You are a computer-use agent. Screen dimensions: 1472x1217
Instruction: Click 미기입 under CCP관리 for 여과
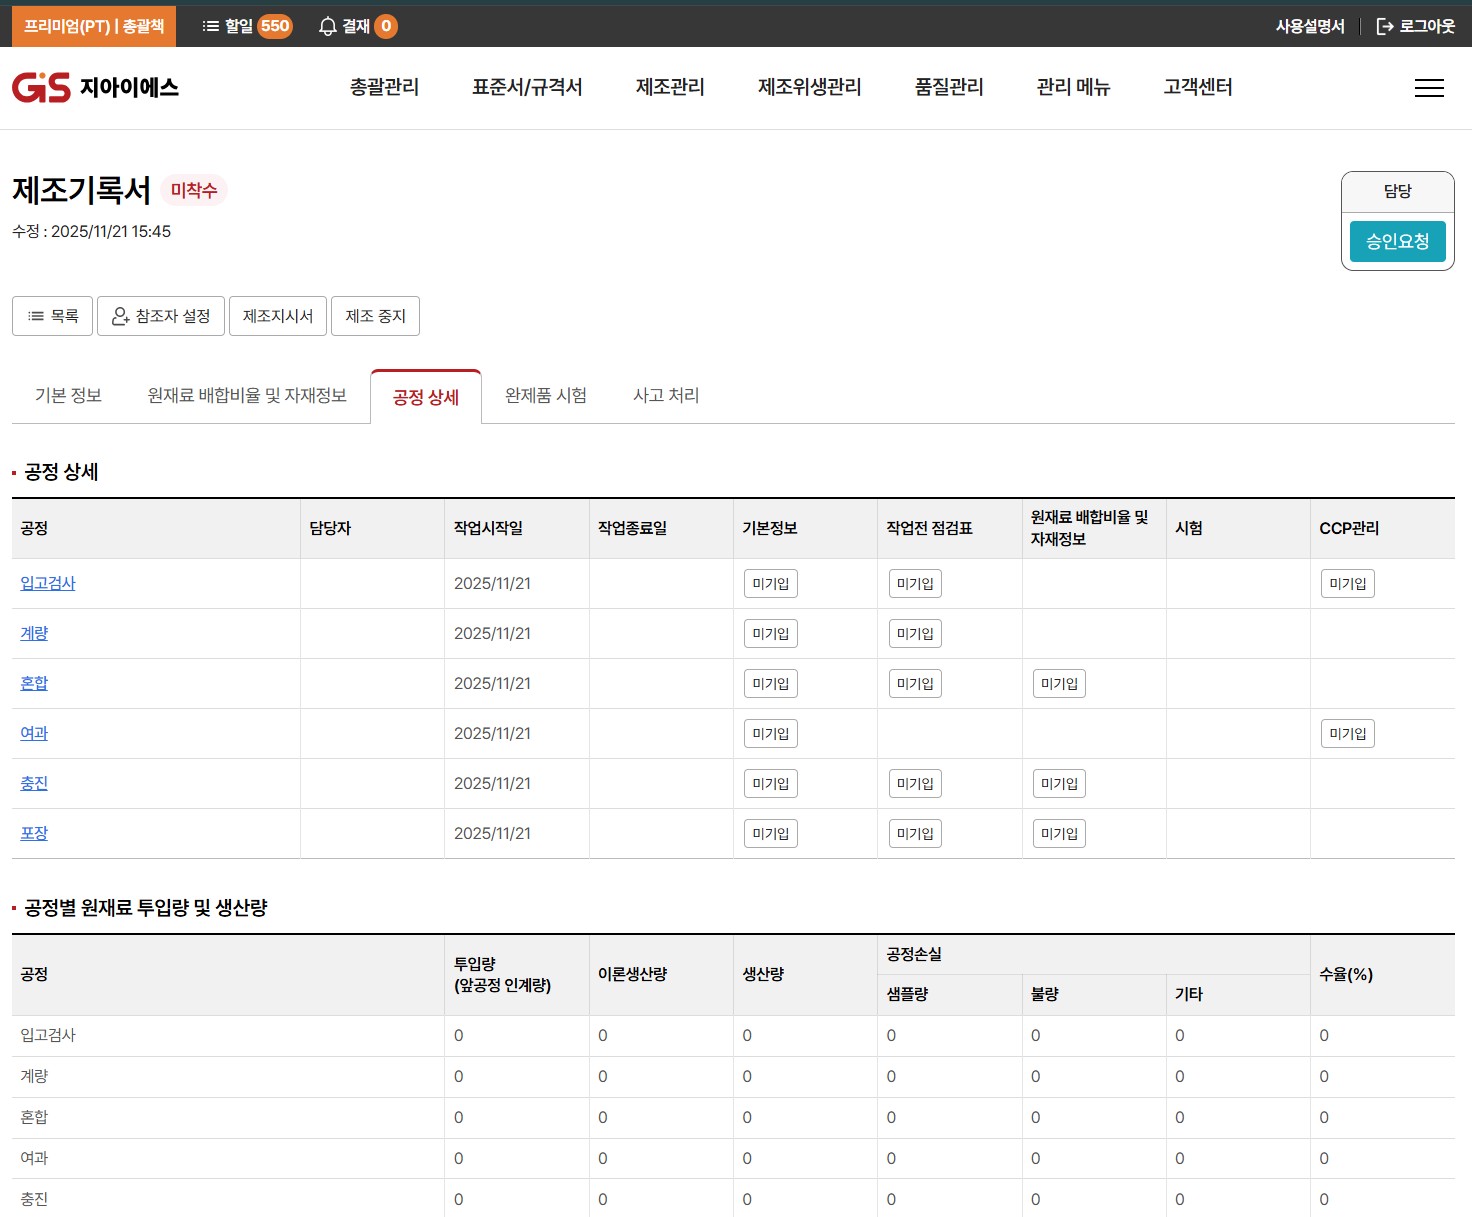click(1348, 734)
